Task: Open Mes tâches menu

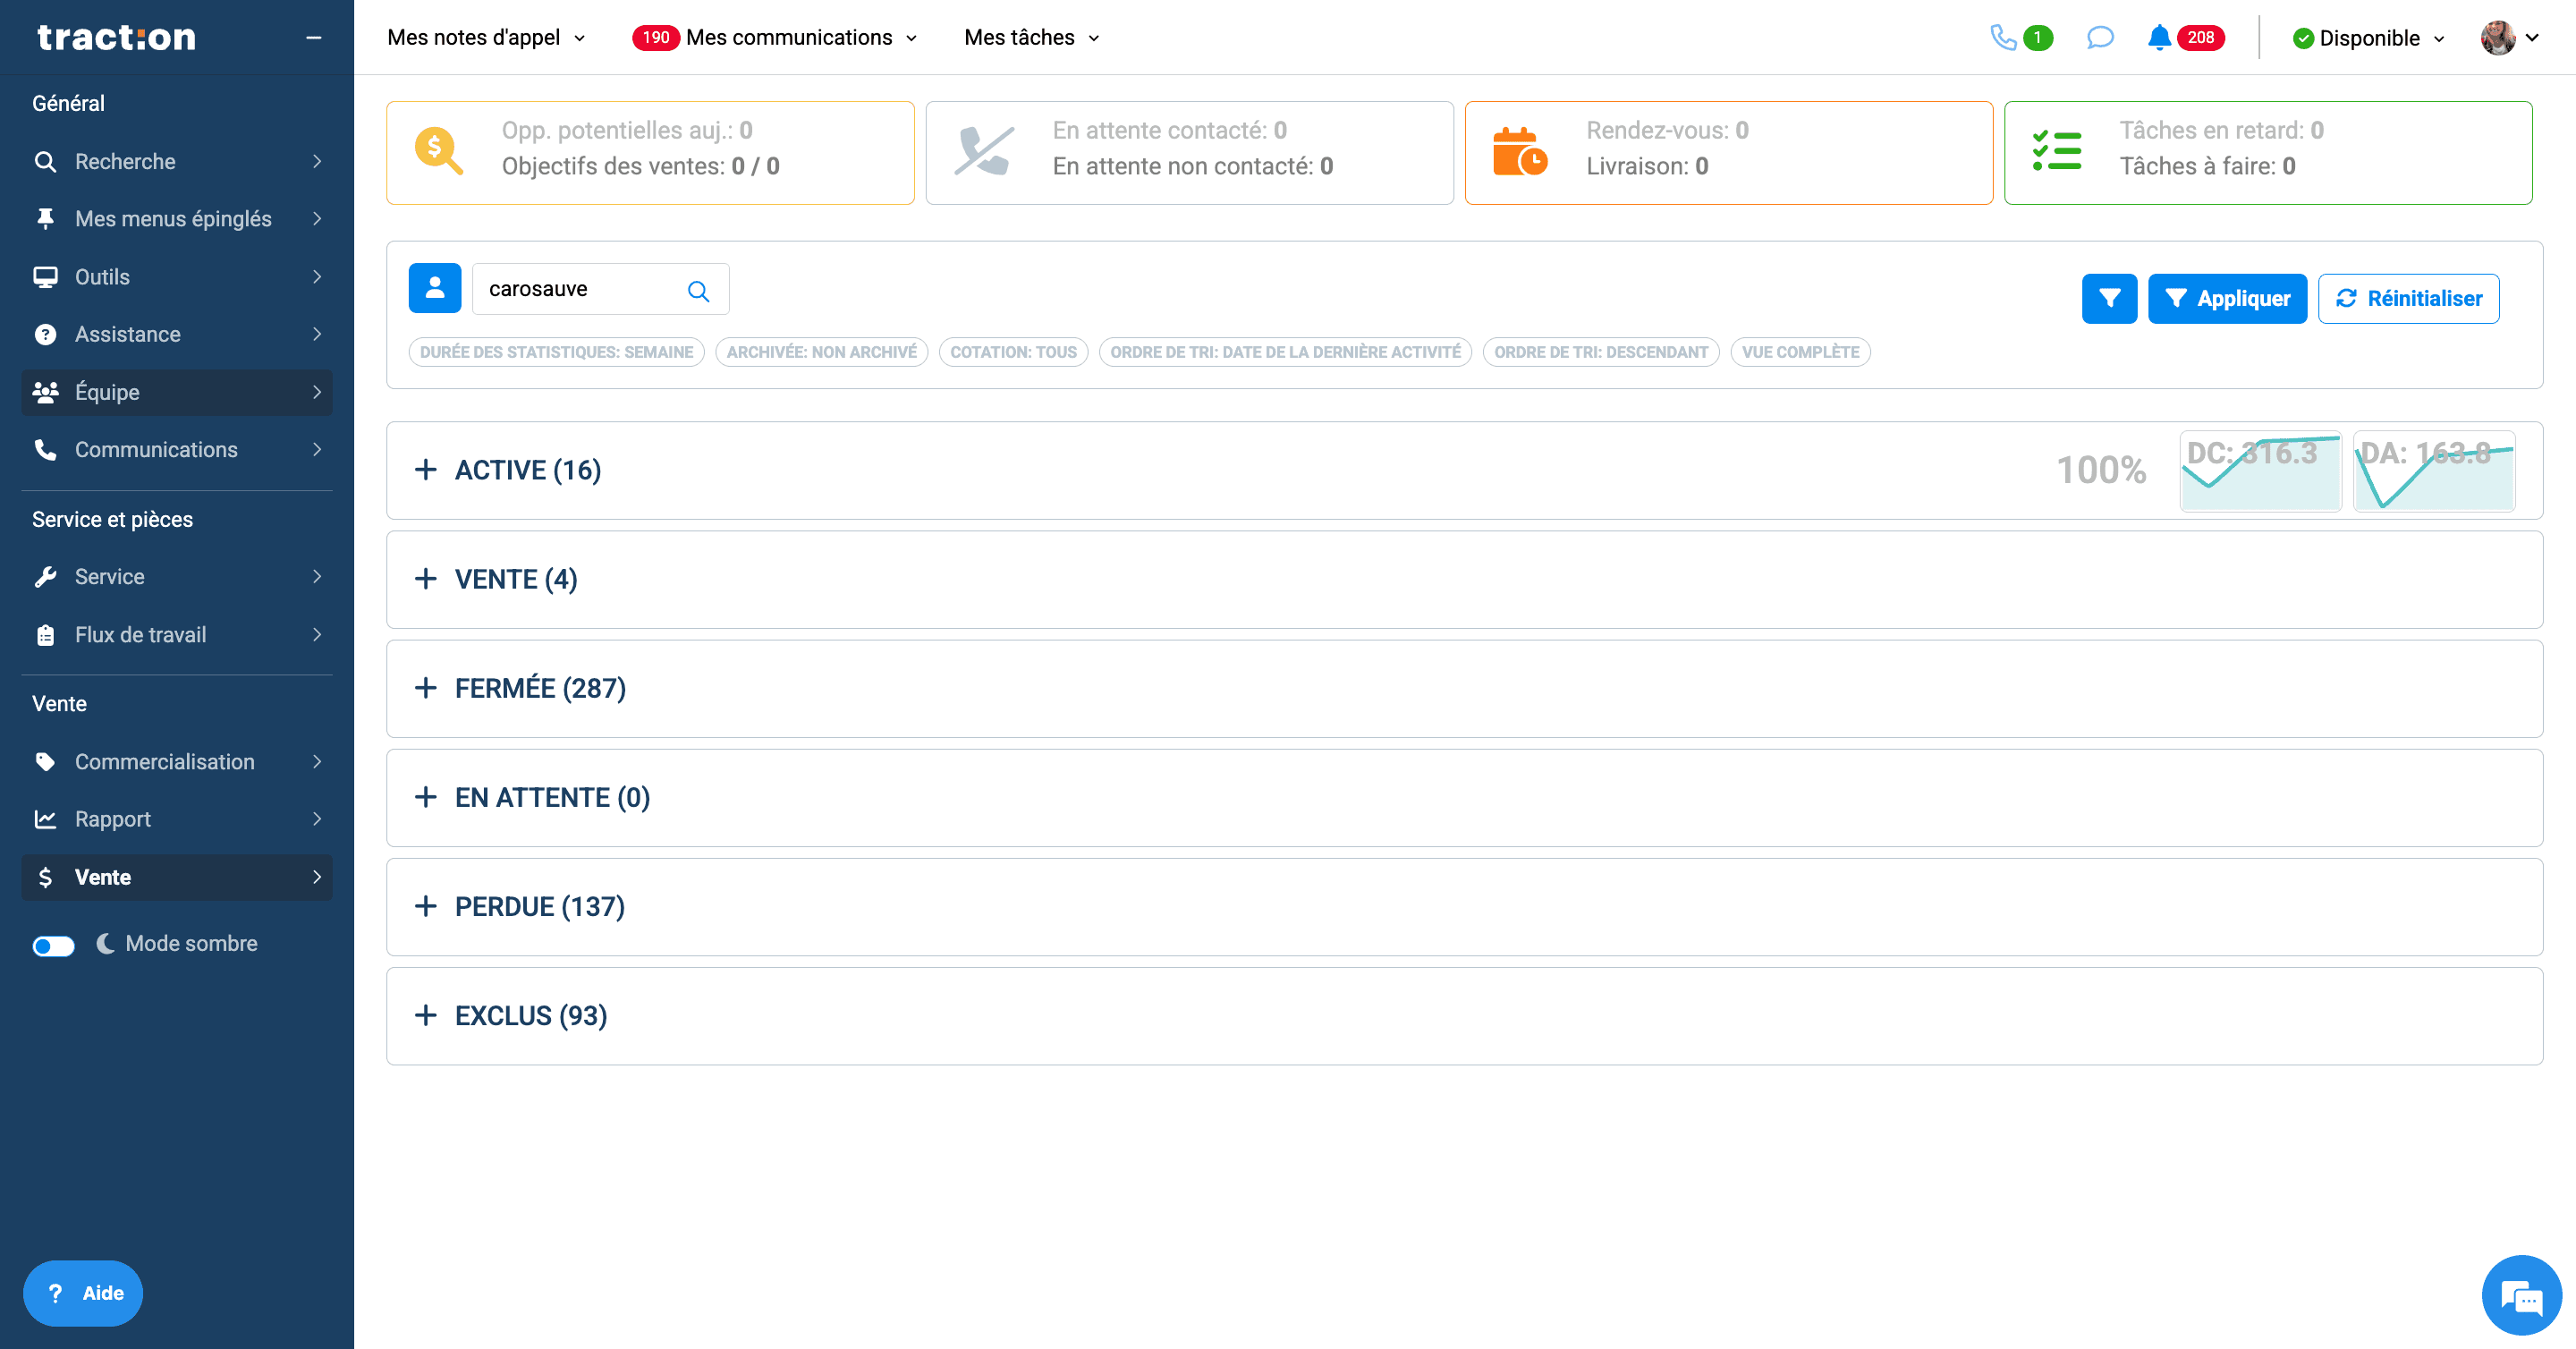Action: pyautogui.click(x=1032, y=38)
